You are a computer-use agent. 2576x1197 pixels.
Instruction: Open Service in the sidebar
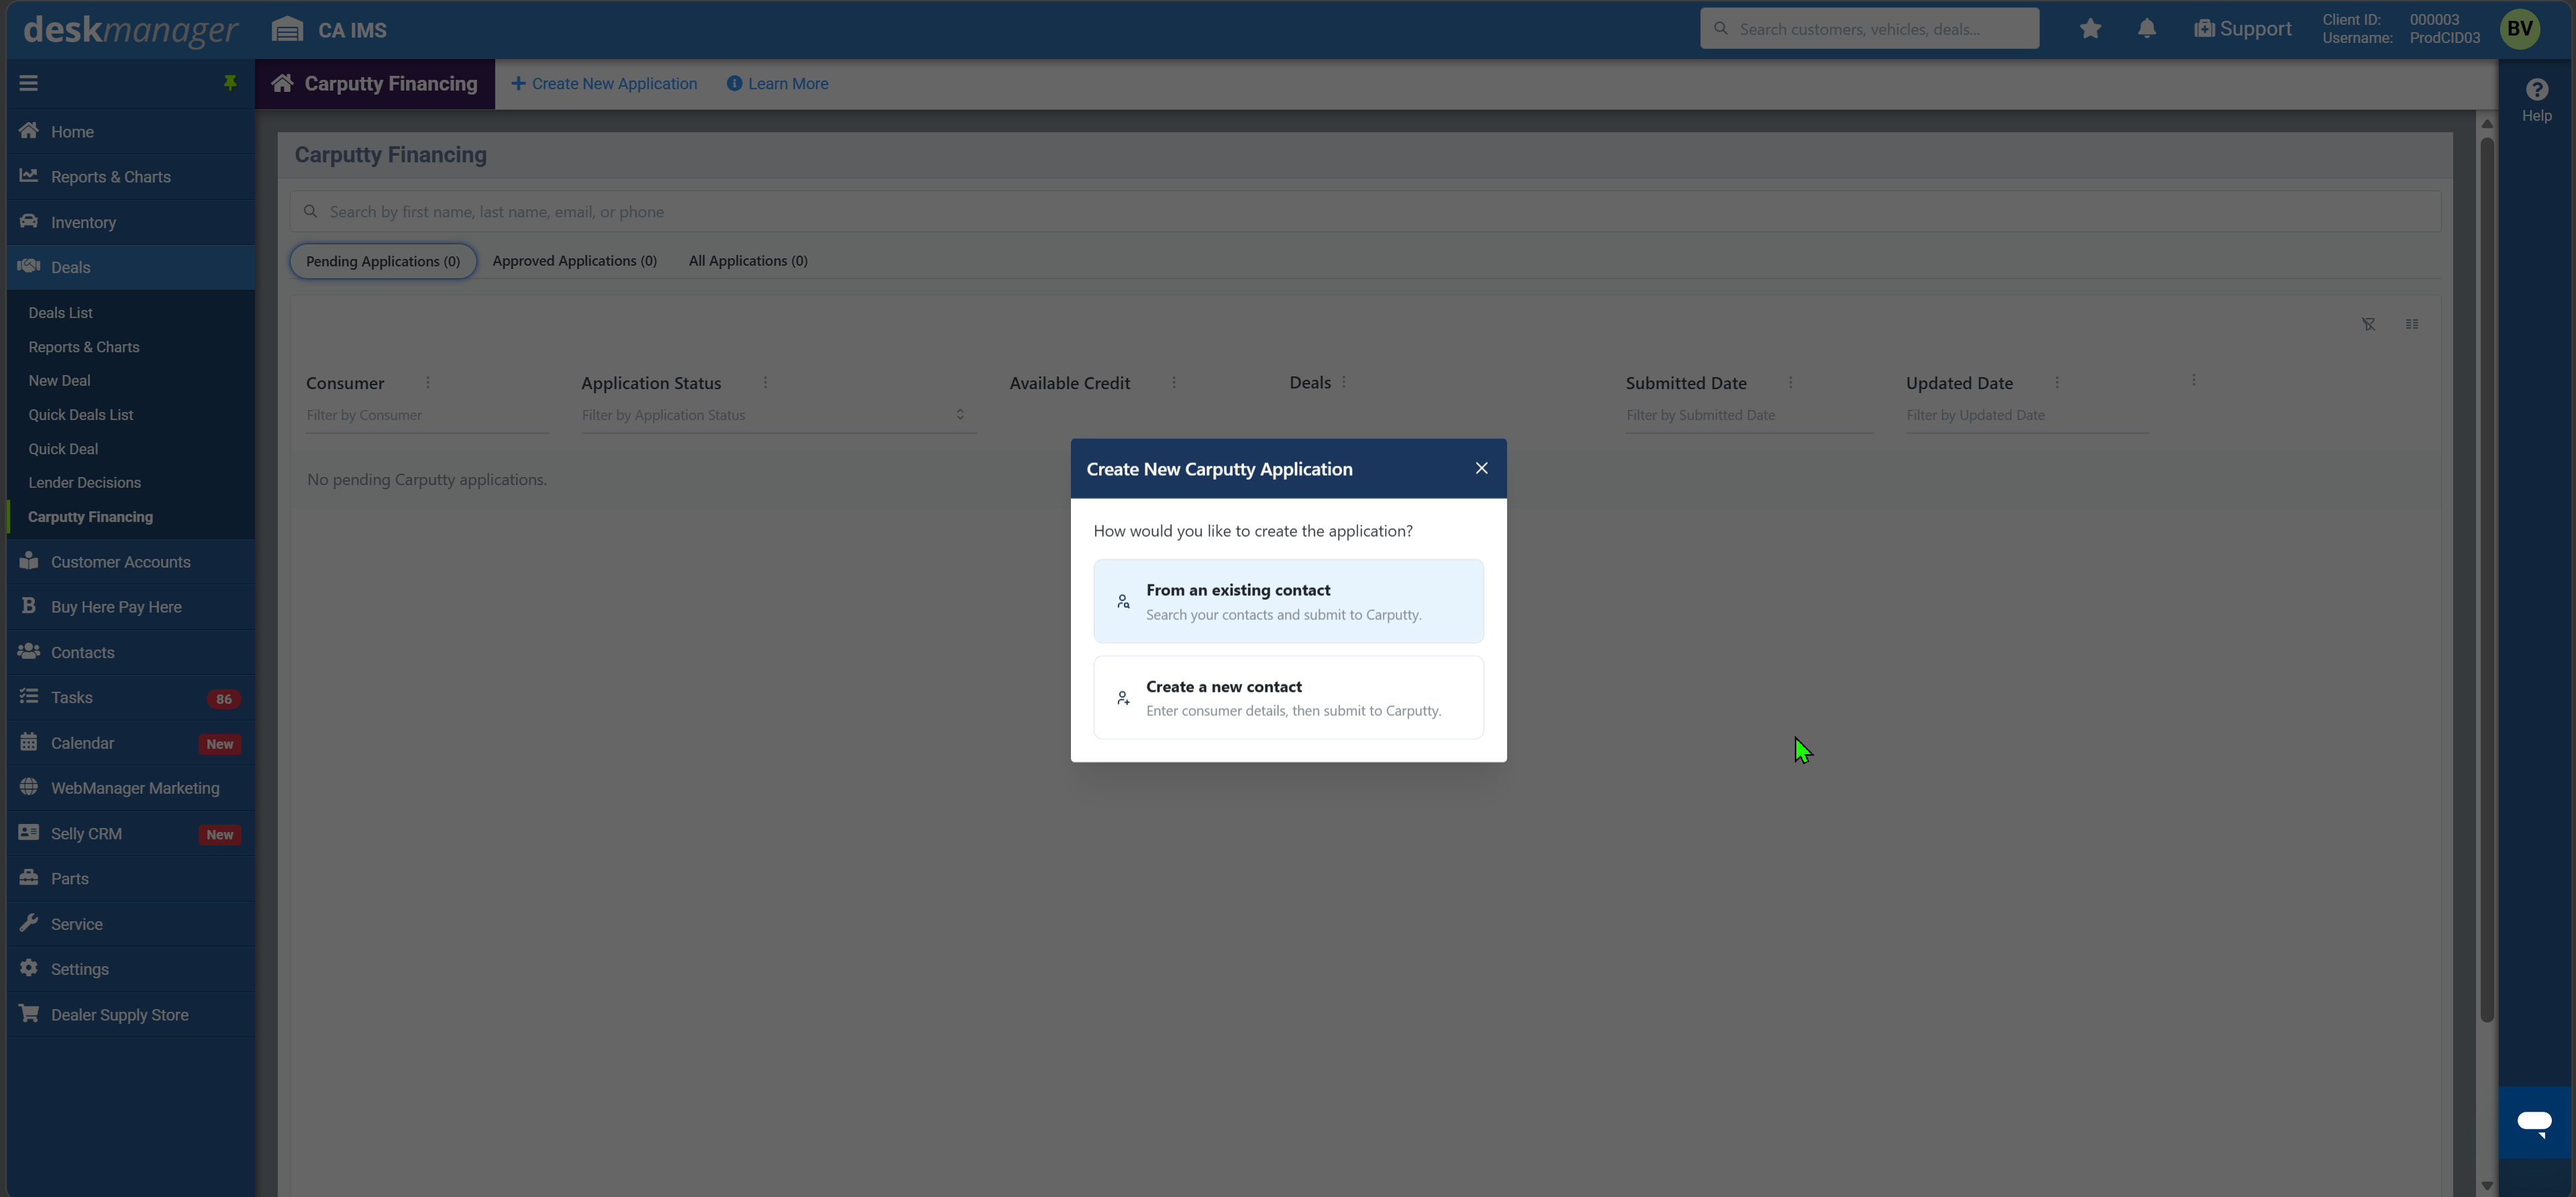coord(131,924)
